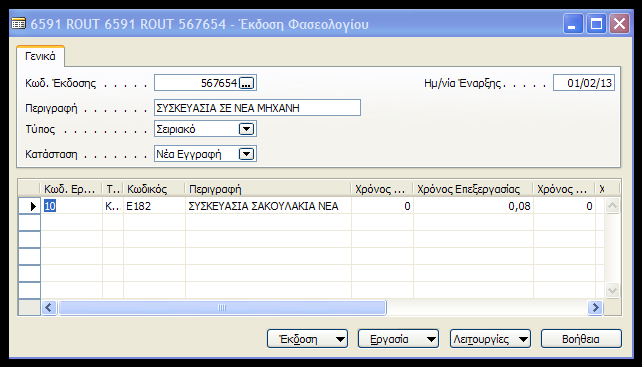Screen dimensions: 642x367
Task: Select the E182 code cell
Action: coord(154,206)
